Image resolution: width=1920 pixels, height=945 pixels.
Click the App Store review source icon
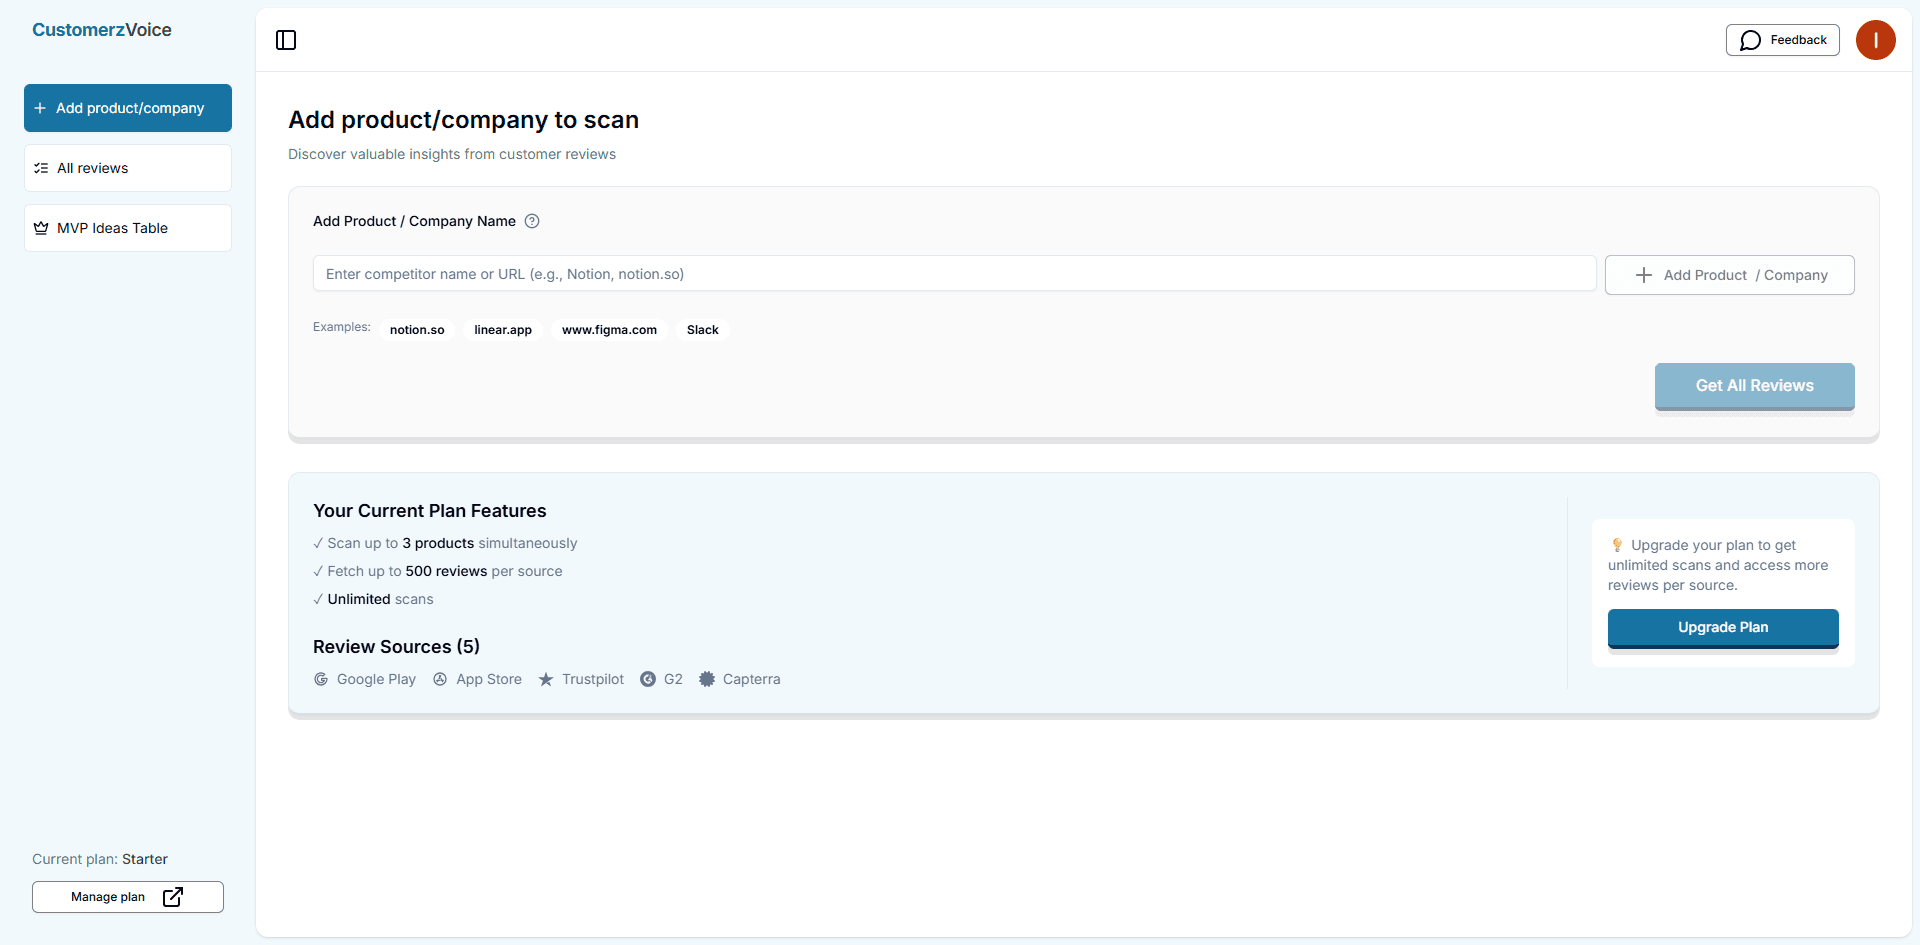point(440,679)
